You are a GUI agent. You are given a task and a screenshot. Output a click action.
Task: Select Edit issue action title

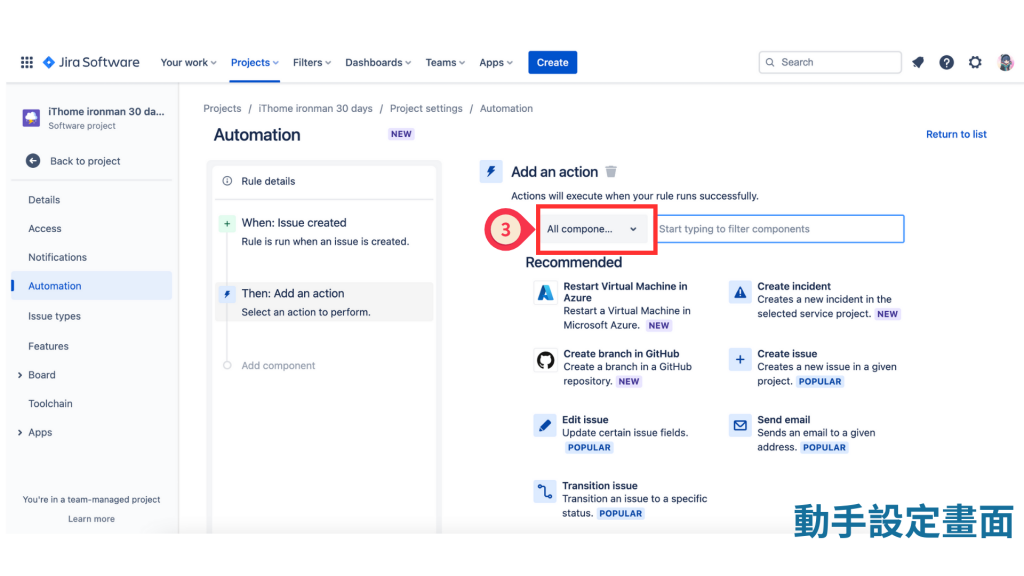click(x=585, y=419)
